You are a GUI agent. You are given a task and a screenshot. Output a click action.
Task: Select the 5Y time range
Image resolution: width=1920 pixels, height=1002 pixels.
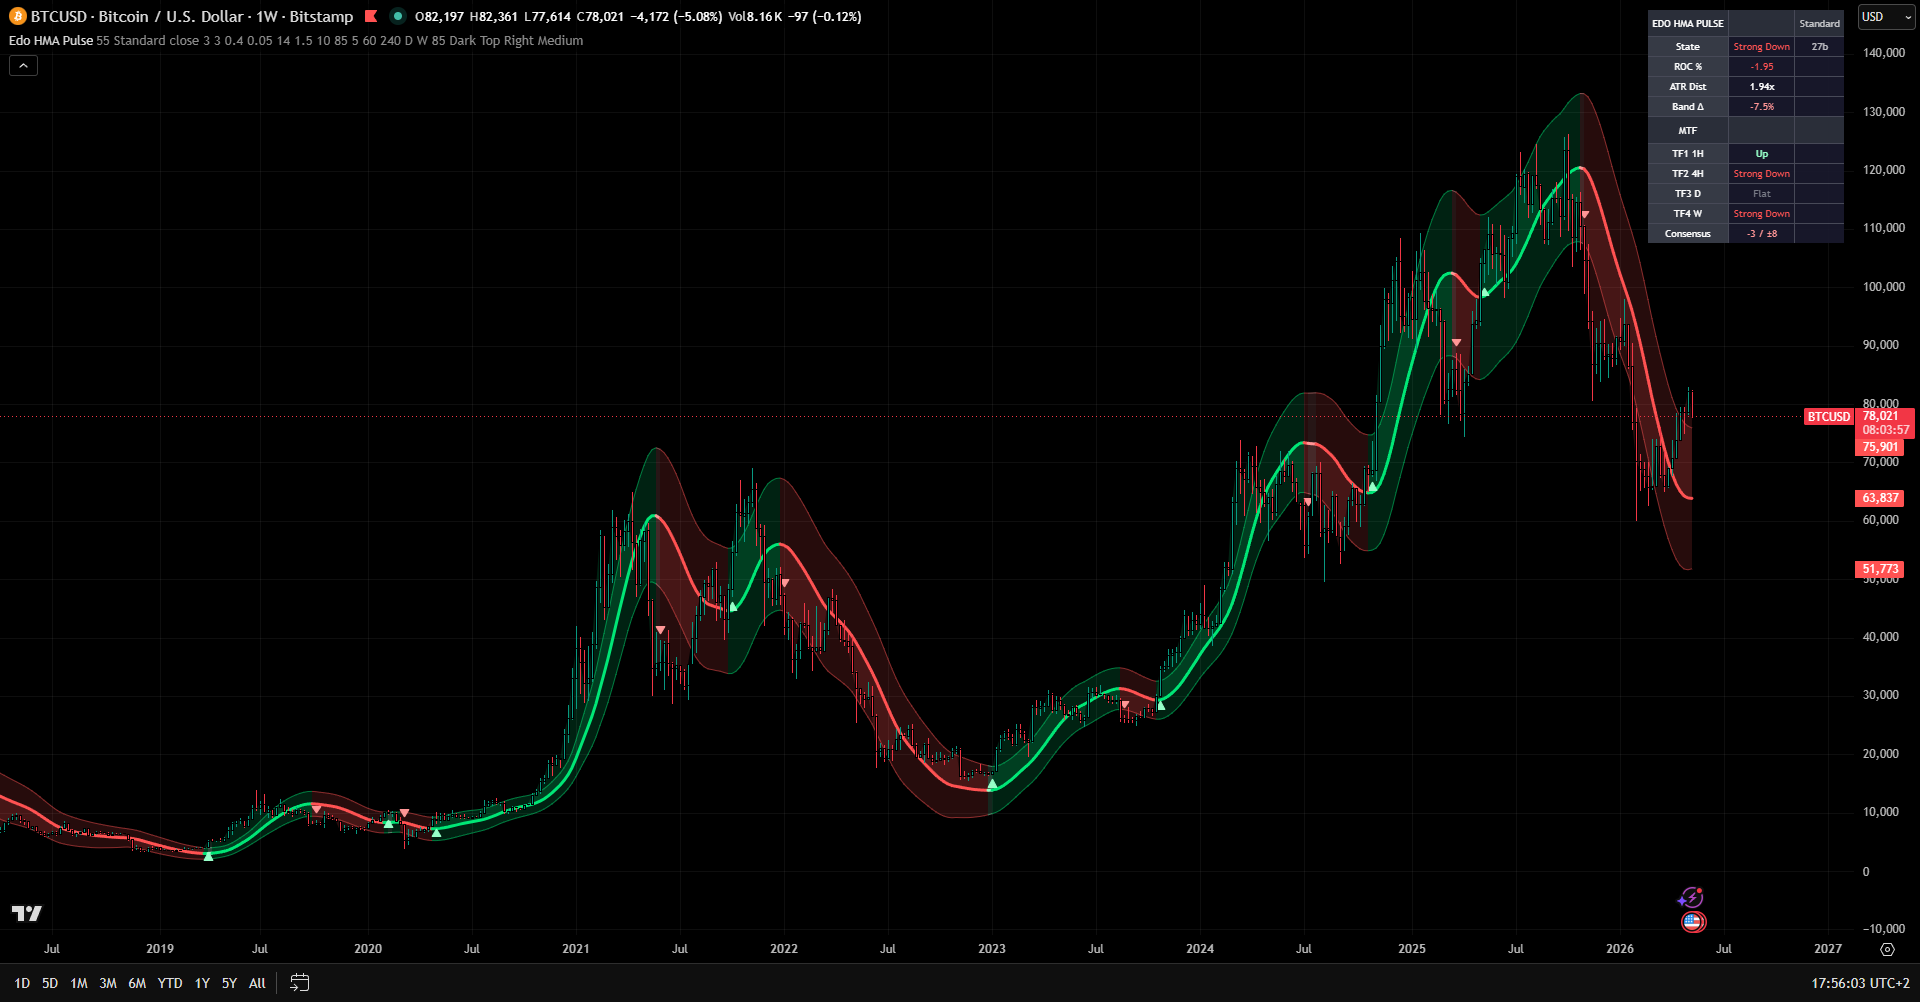[x=229, y=983]
